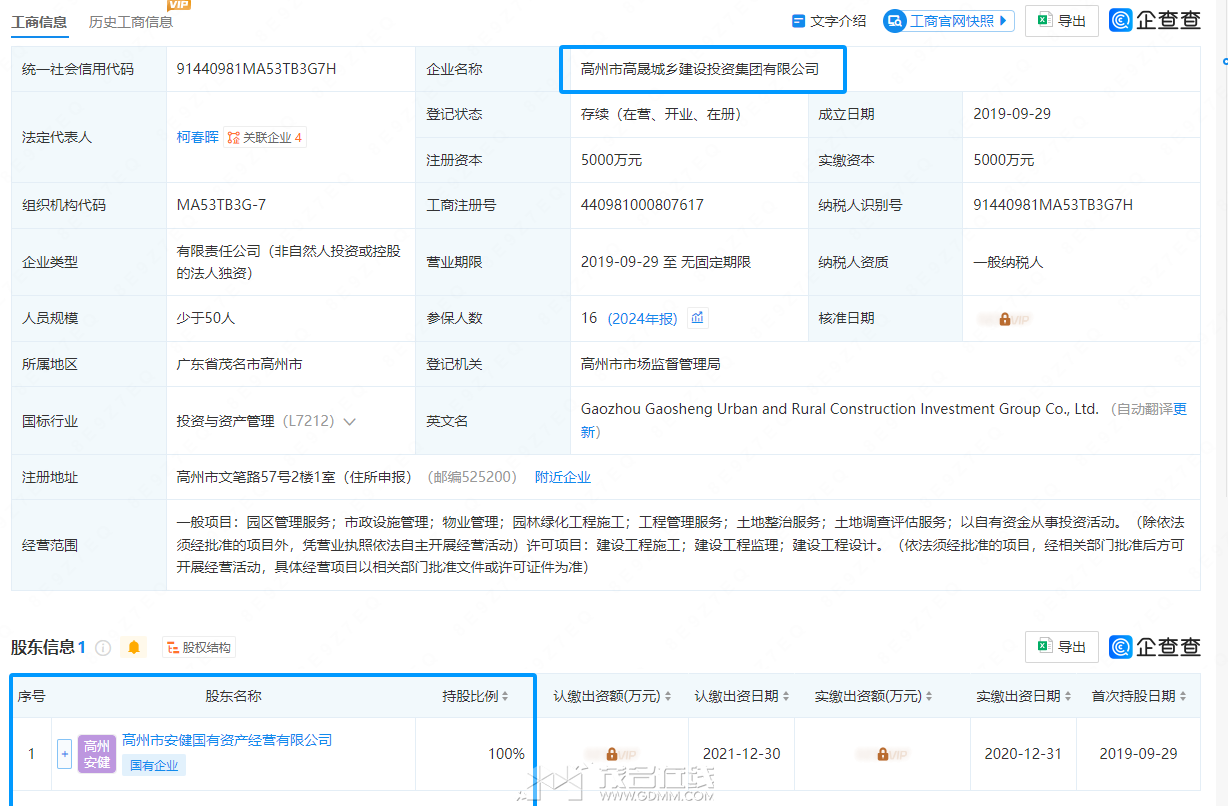Image resolution: width=1228 pixels, height=806 pixels.
Task: Open 工商官网快照 snapshot
Action: (948, 21)
